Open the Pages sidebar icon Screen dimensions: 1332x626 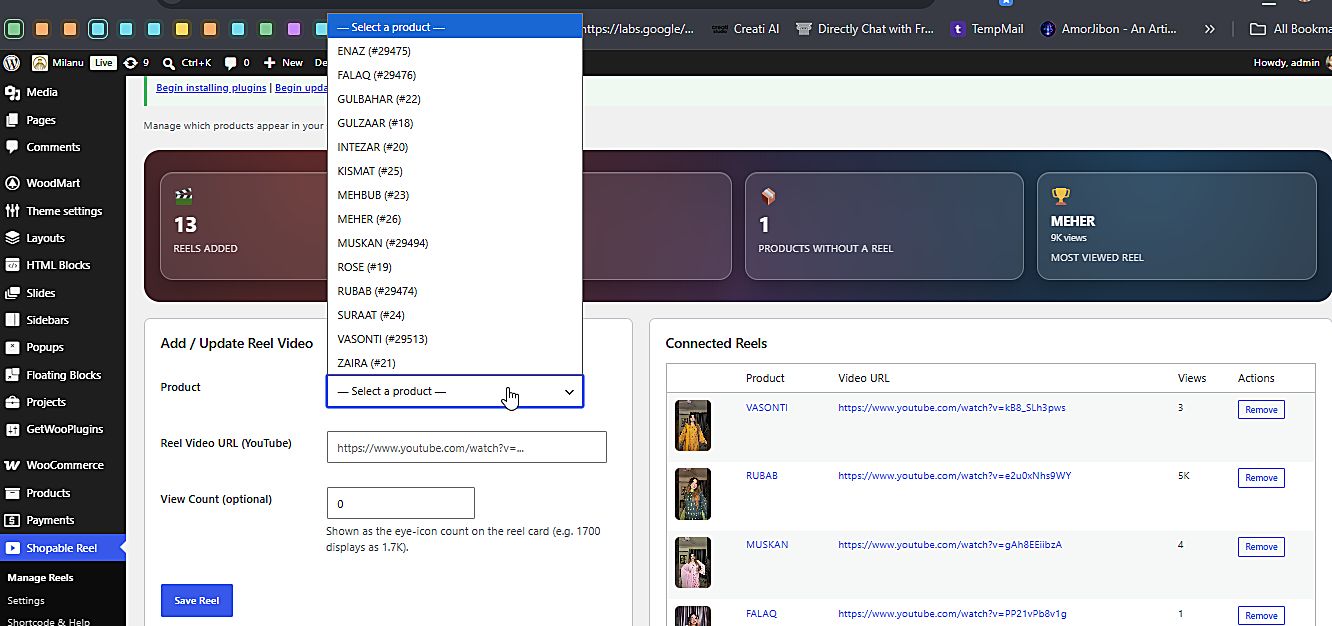click(x=12, y=120)
